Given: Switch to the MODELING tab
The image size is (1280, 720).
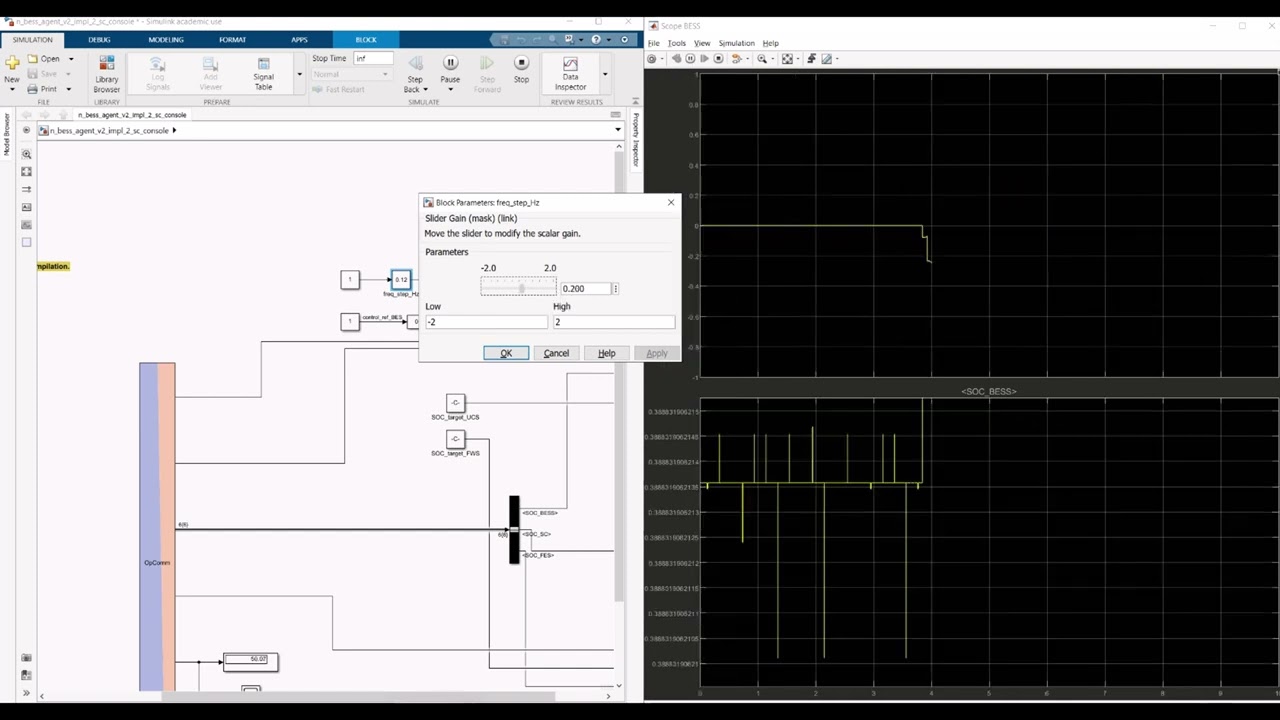Looking at the screenshot, I should tap(166, 39).
